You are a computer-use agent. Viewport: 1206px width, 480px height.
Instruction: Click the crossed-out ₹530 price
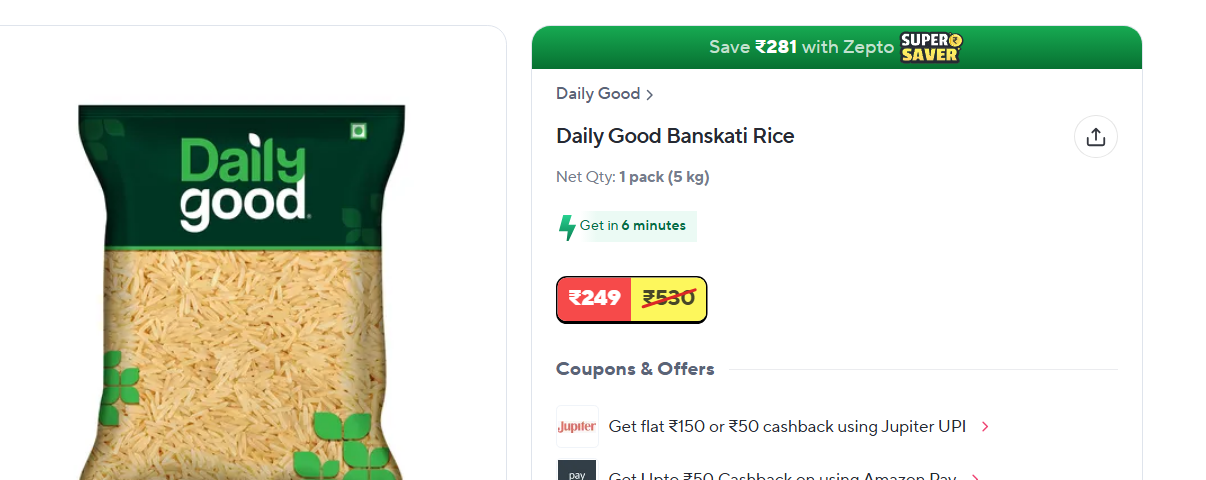coord(669,298)
